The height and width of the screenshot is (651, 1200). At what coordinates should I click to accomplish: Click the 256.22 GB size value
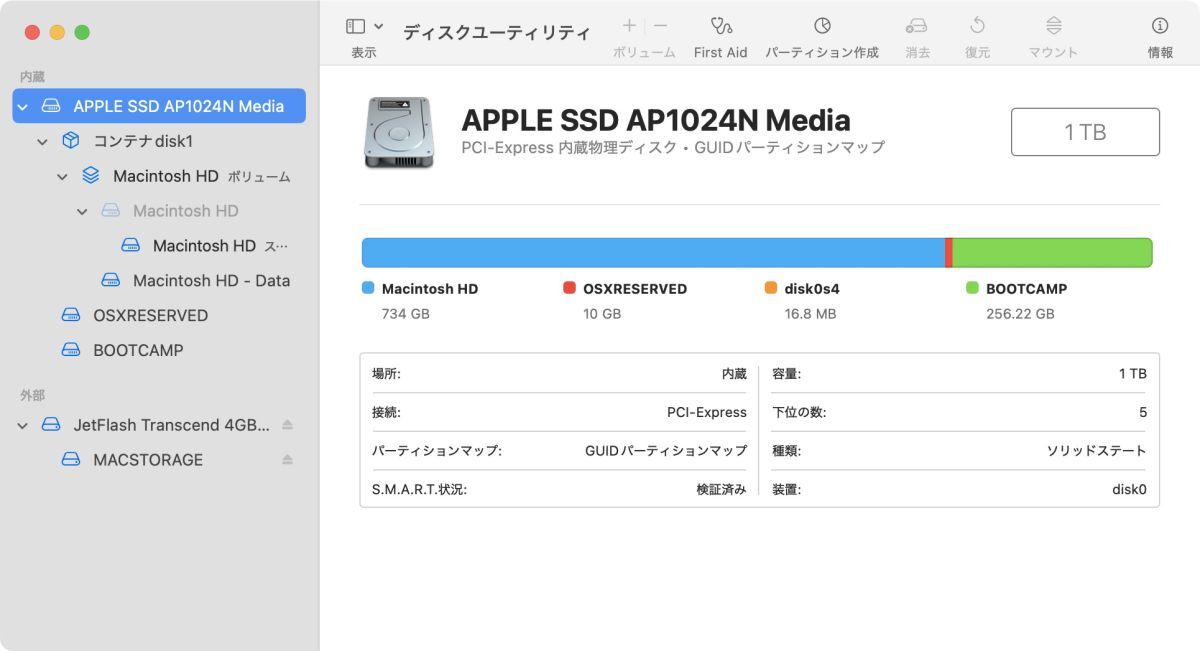pyautogui.click(x=1020, y=314)
